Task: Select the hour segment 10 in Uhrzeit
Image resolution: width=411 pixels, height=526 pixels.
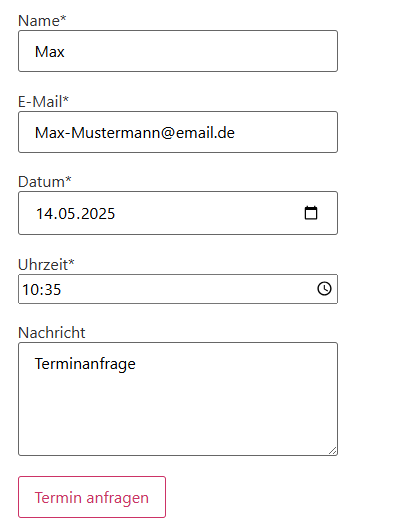Action: (x=31, y=290)
